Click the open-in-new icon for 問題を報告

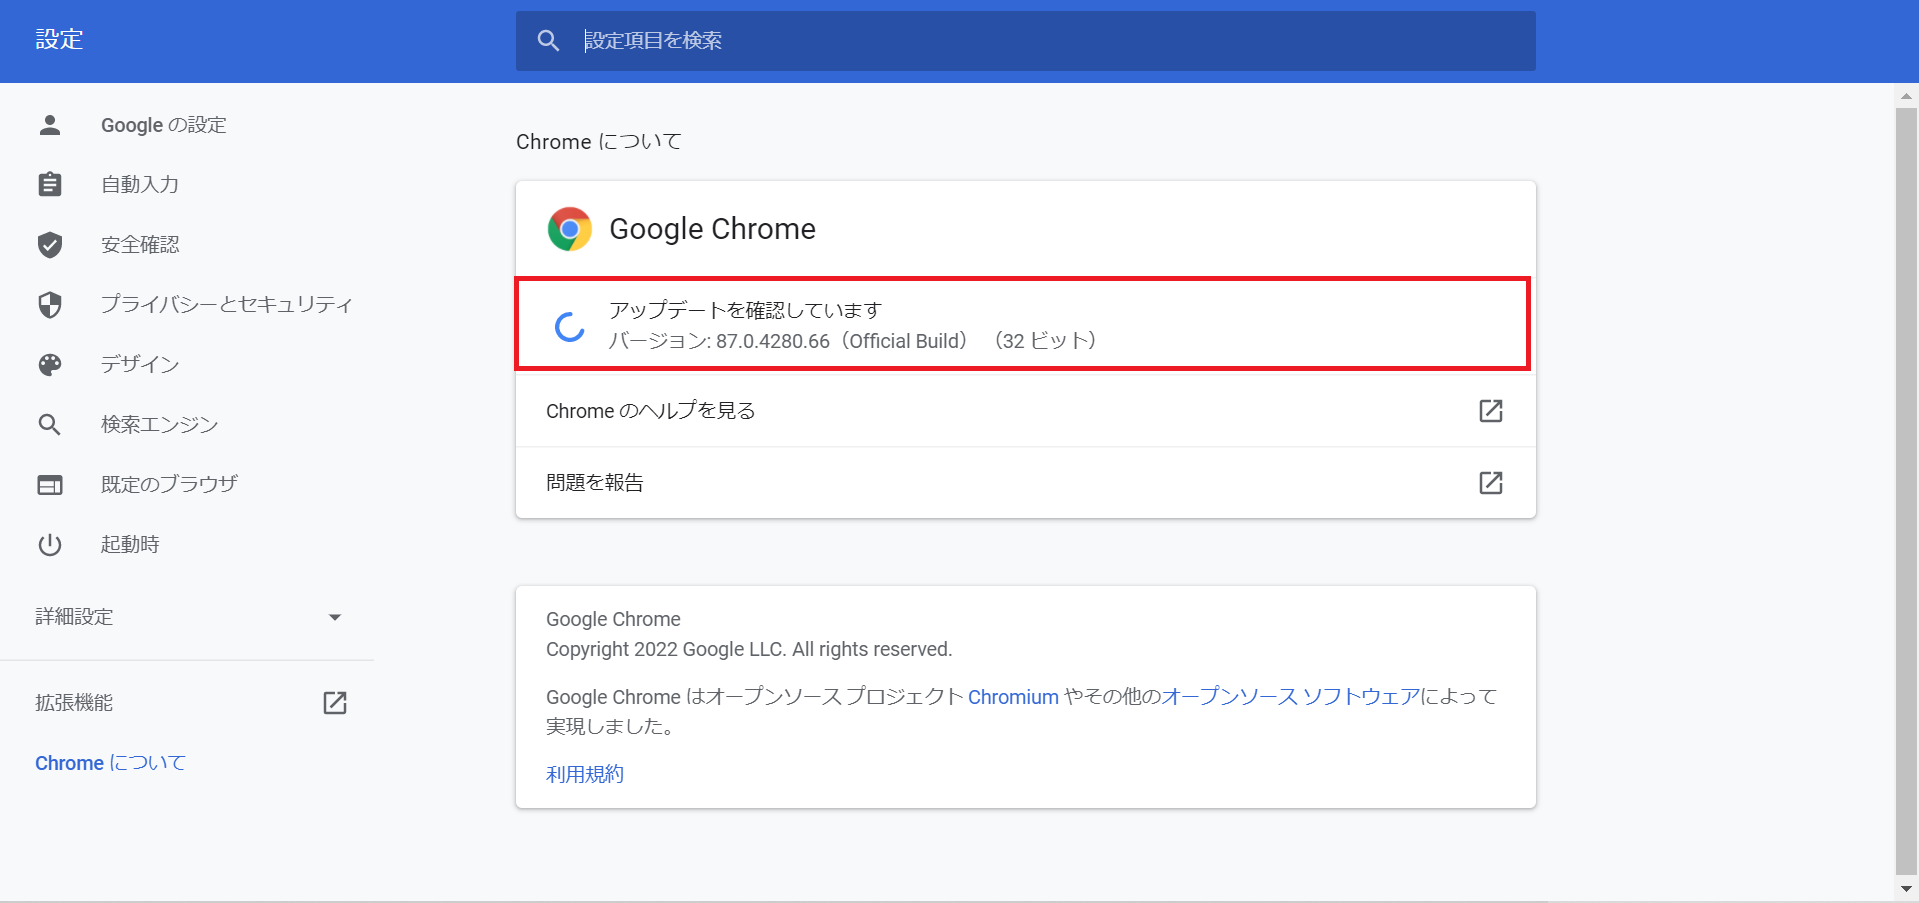[x=1491, y=483]
